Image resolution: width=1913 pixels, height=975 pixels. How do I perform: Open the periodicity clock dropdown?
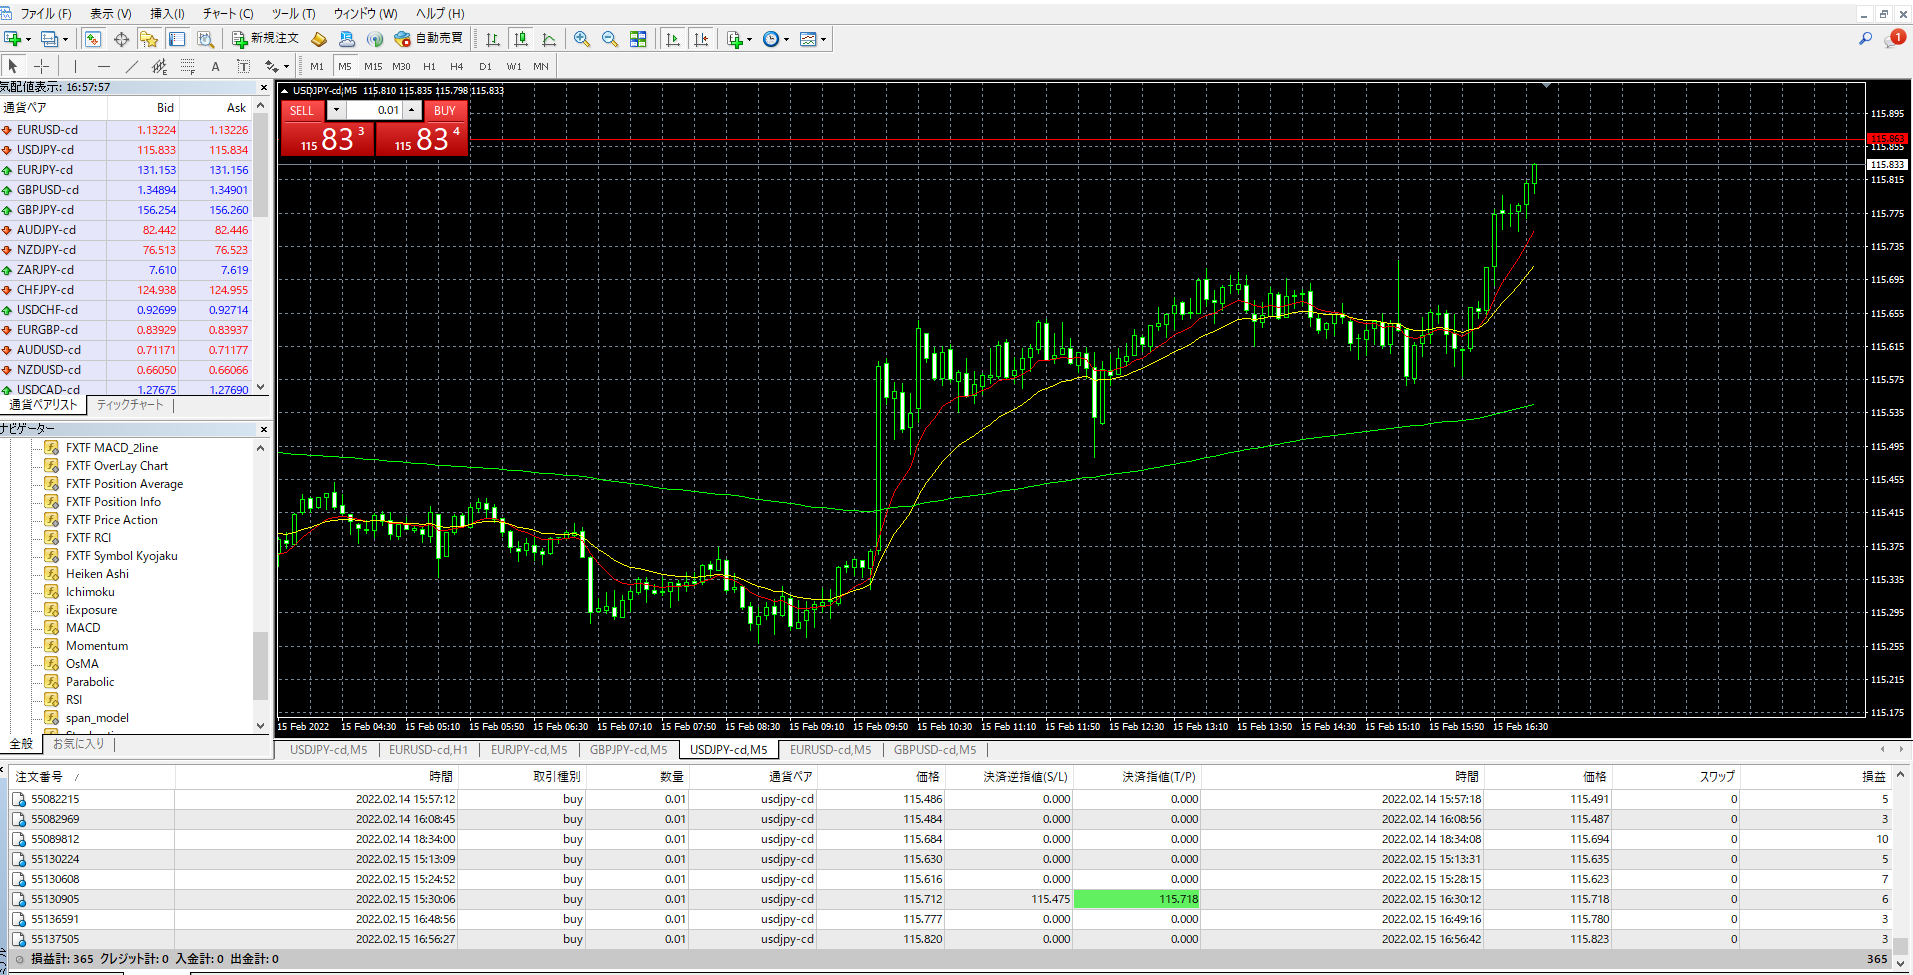(x=775, y=39)
